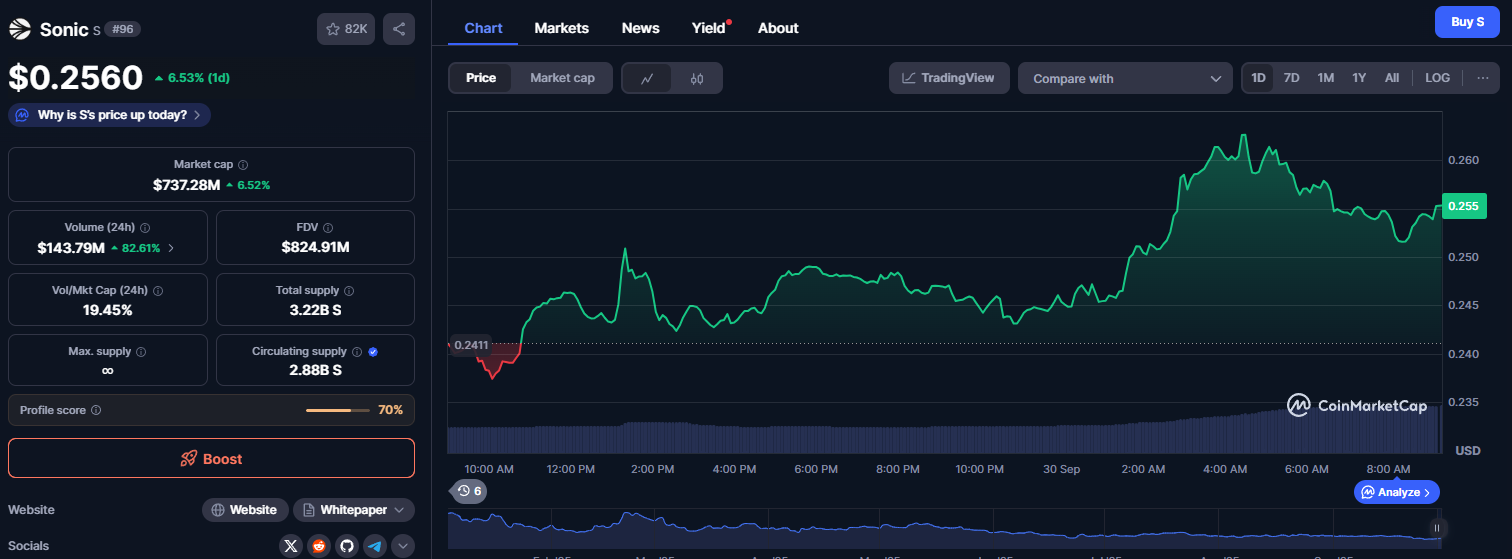Open the About tab
1512x559 pixels.
pos(778,28)
